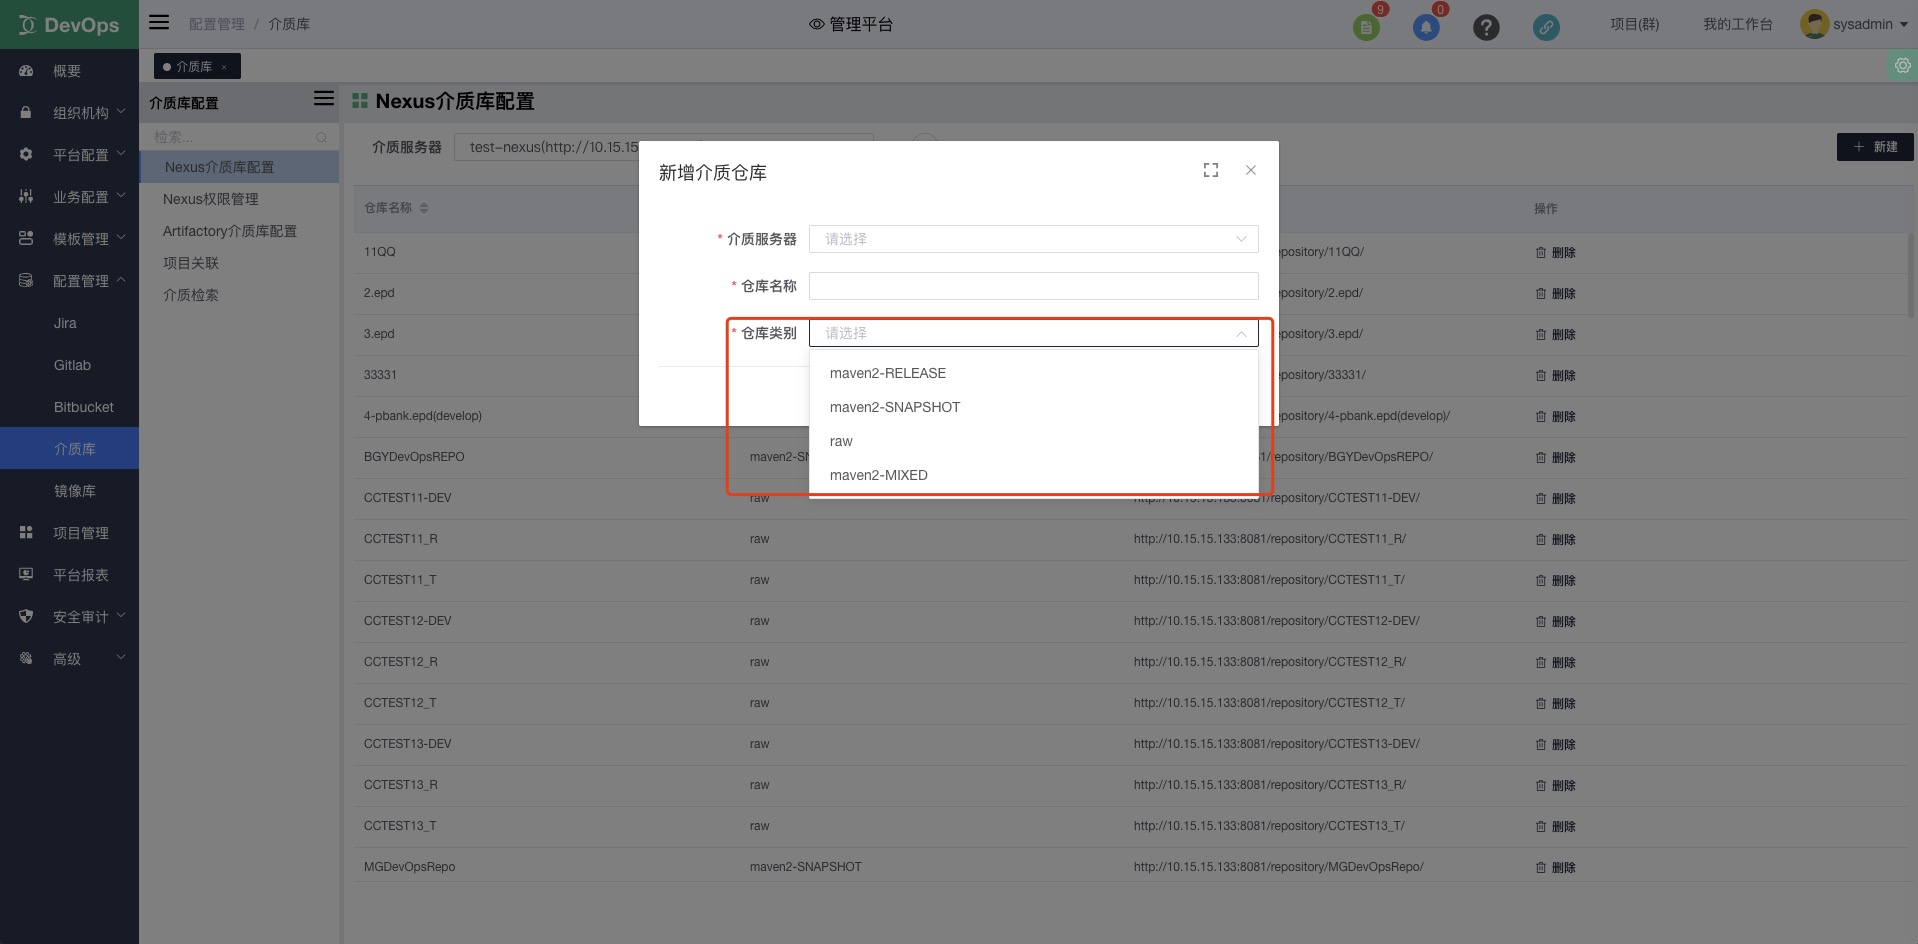This screenshot has height=944, width=1918.
Task: Click the blue link icon in header
Action: pyautogui.click(x=1546, y=27)
